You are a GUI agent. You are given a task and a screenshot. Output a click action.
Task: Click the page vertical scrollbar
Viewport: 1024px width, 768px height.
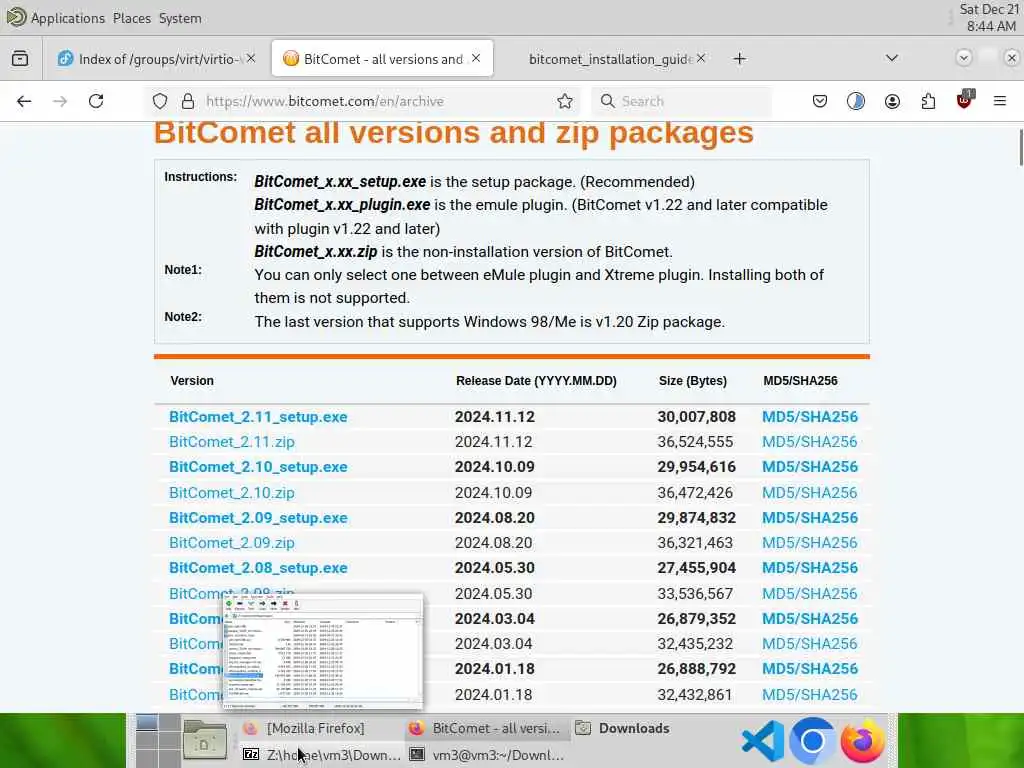[1020, 148]
